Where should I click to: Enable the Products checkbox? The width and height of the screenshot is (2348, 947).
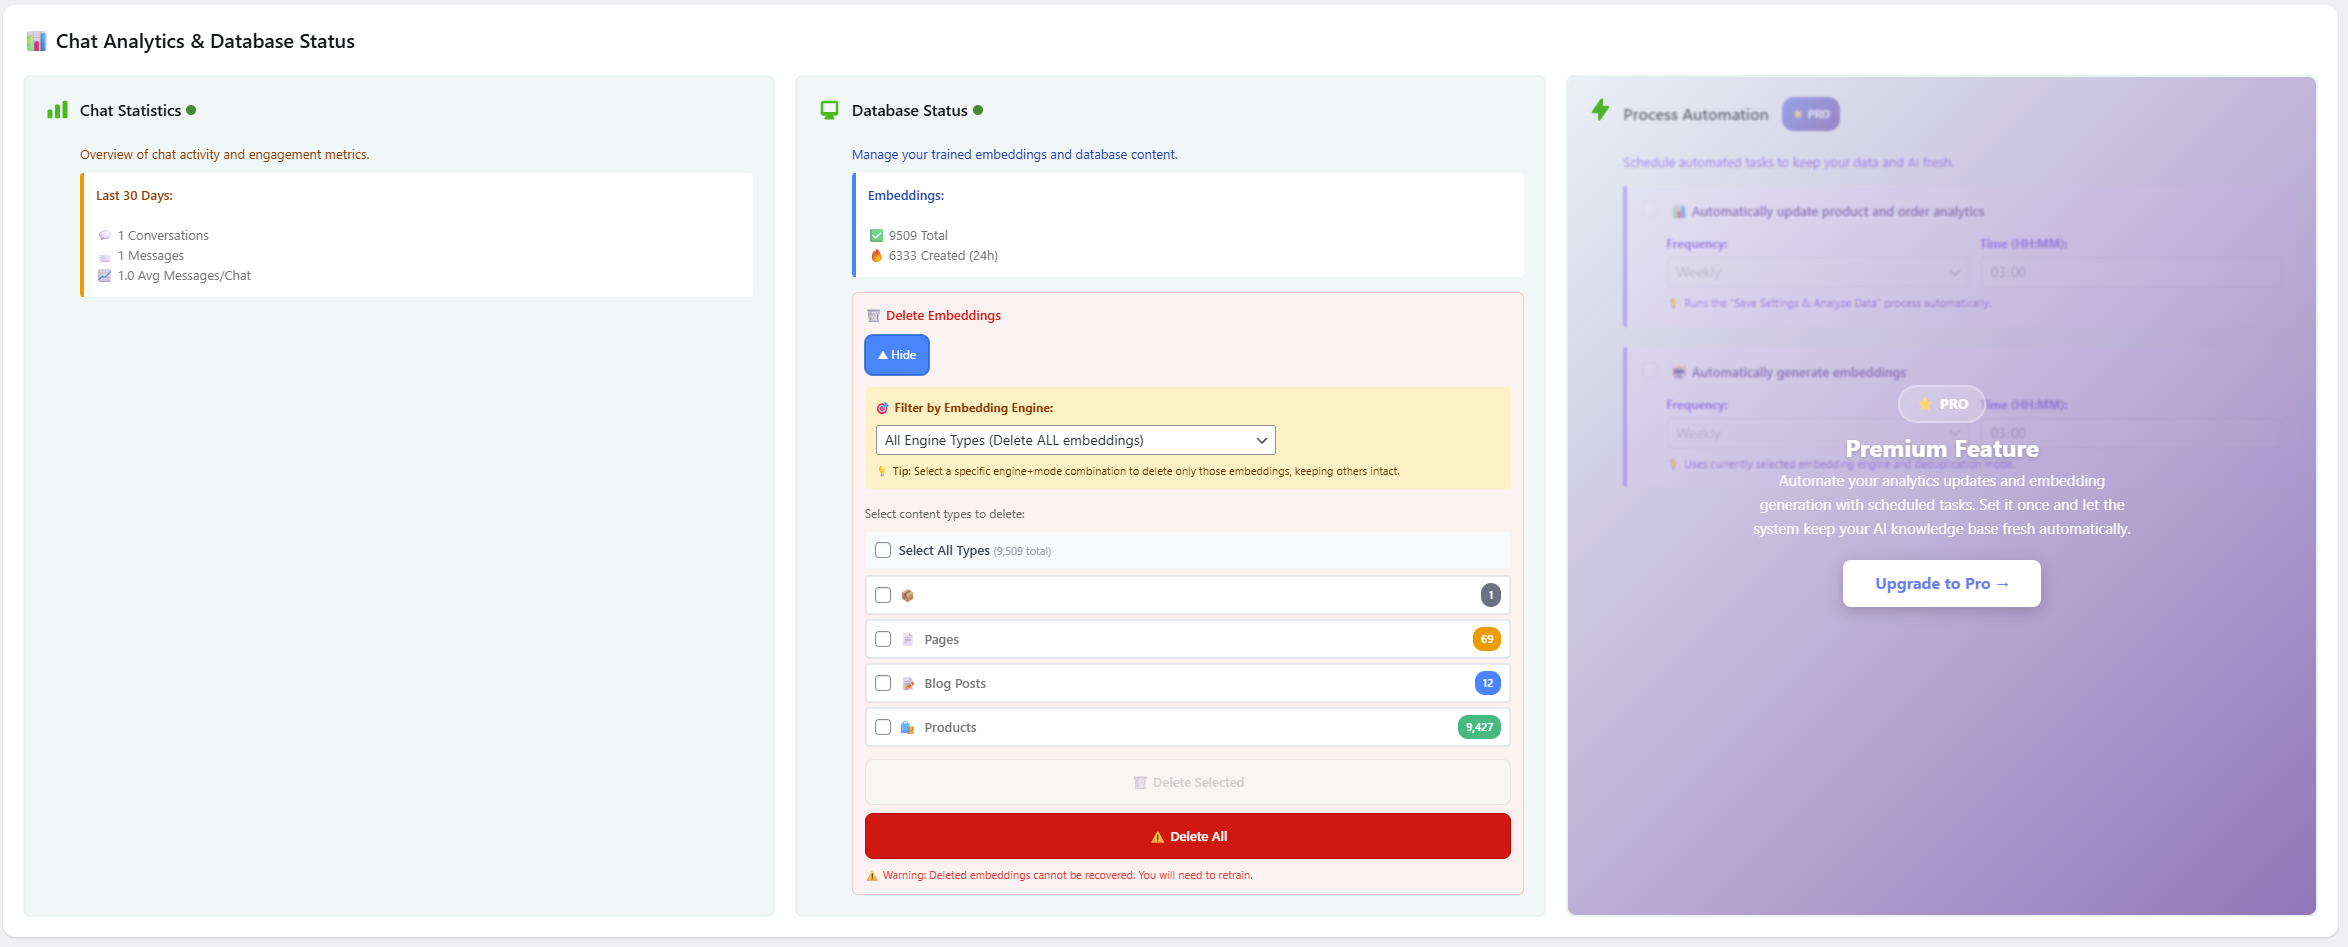coord(883,728)
